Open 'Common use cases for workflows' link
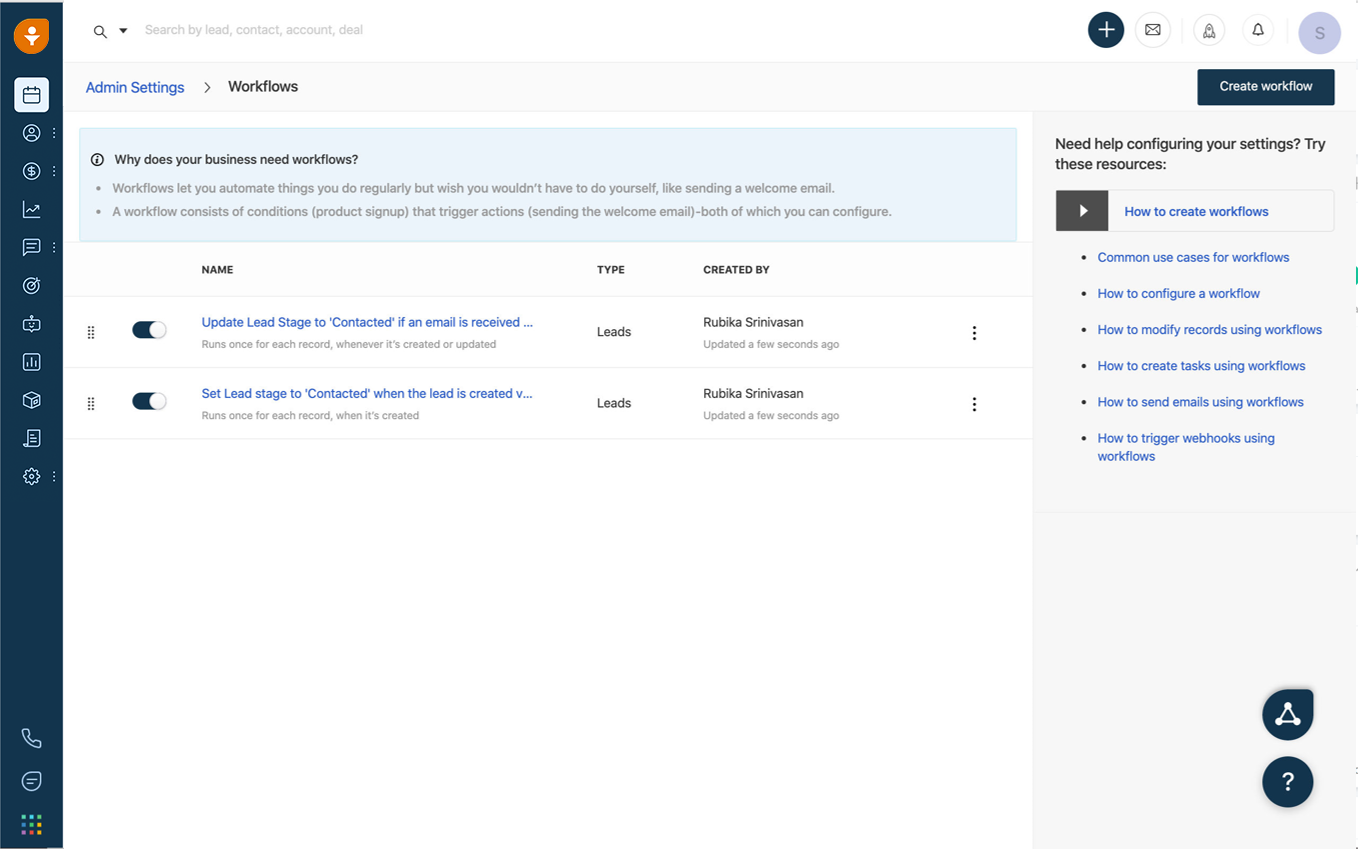1358x849 pixels. click(x=1193, y=257)
